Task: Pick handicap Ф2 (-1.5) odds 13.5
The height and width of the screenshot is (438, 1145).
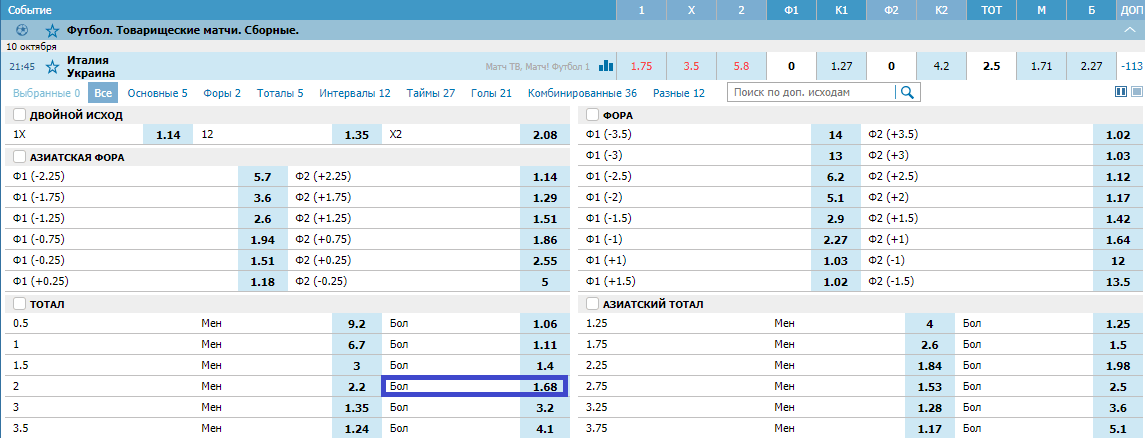Action: coord(1117,281)
